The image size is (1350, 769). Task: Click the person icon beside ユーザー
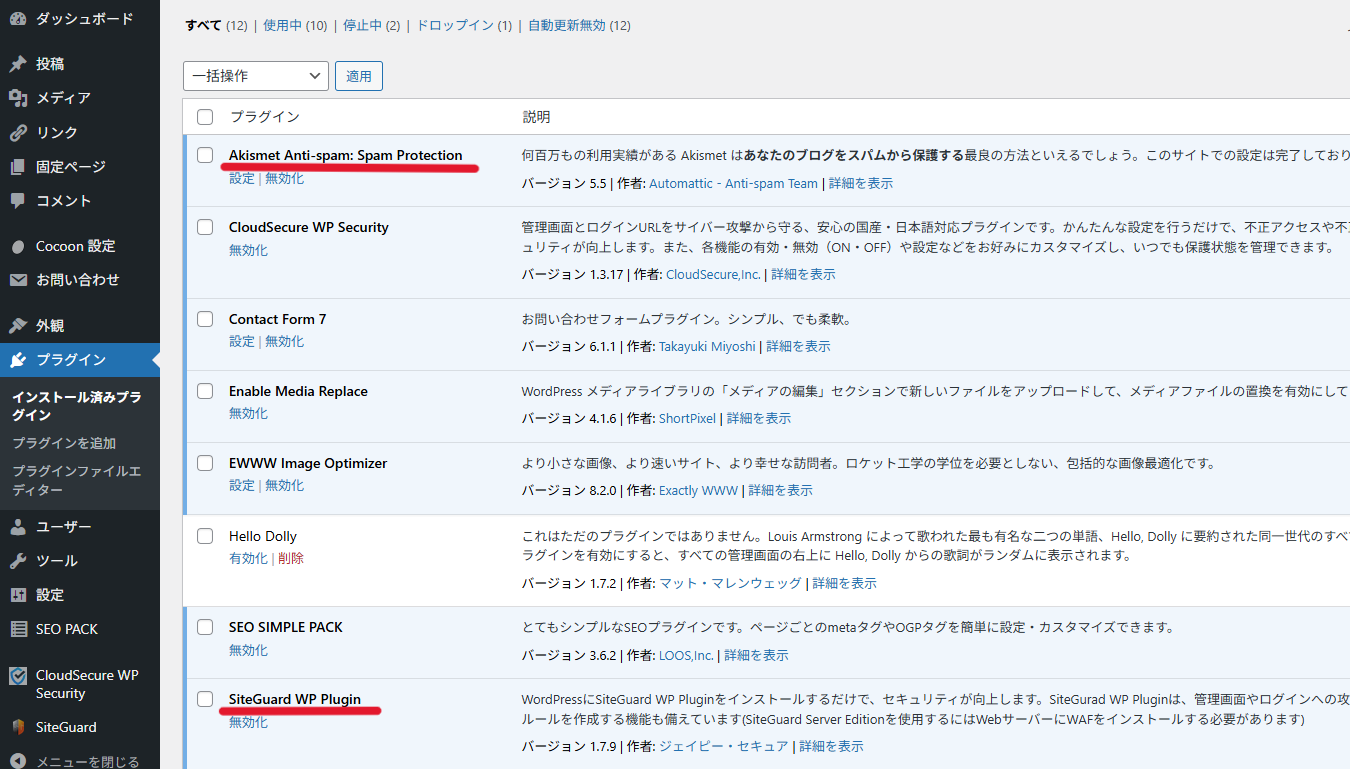[18, 527]
